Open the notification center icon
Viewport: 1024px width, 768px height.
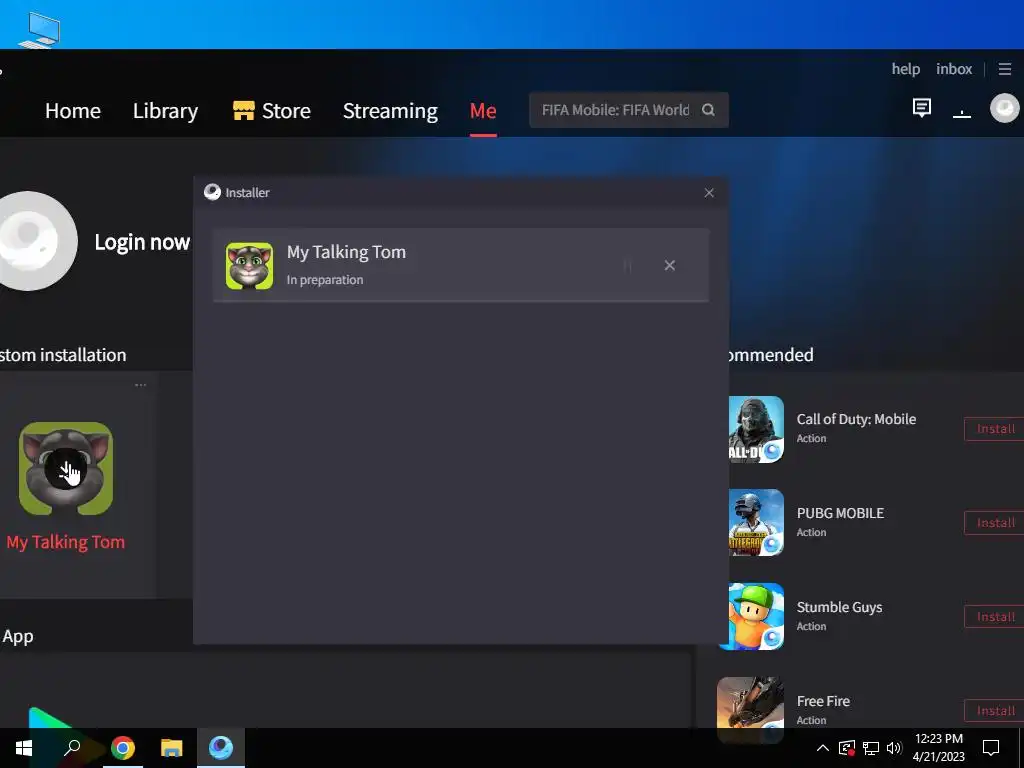[991, 748]
